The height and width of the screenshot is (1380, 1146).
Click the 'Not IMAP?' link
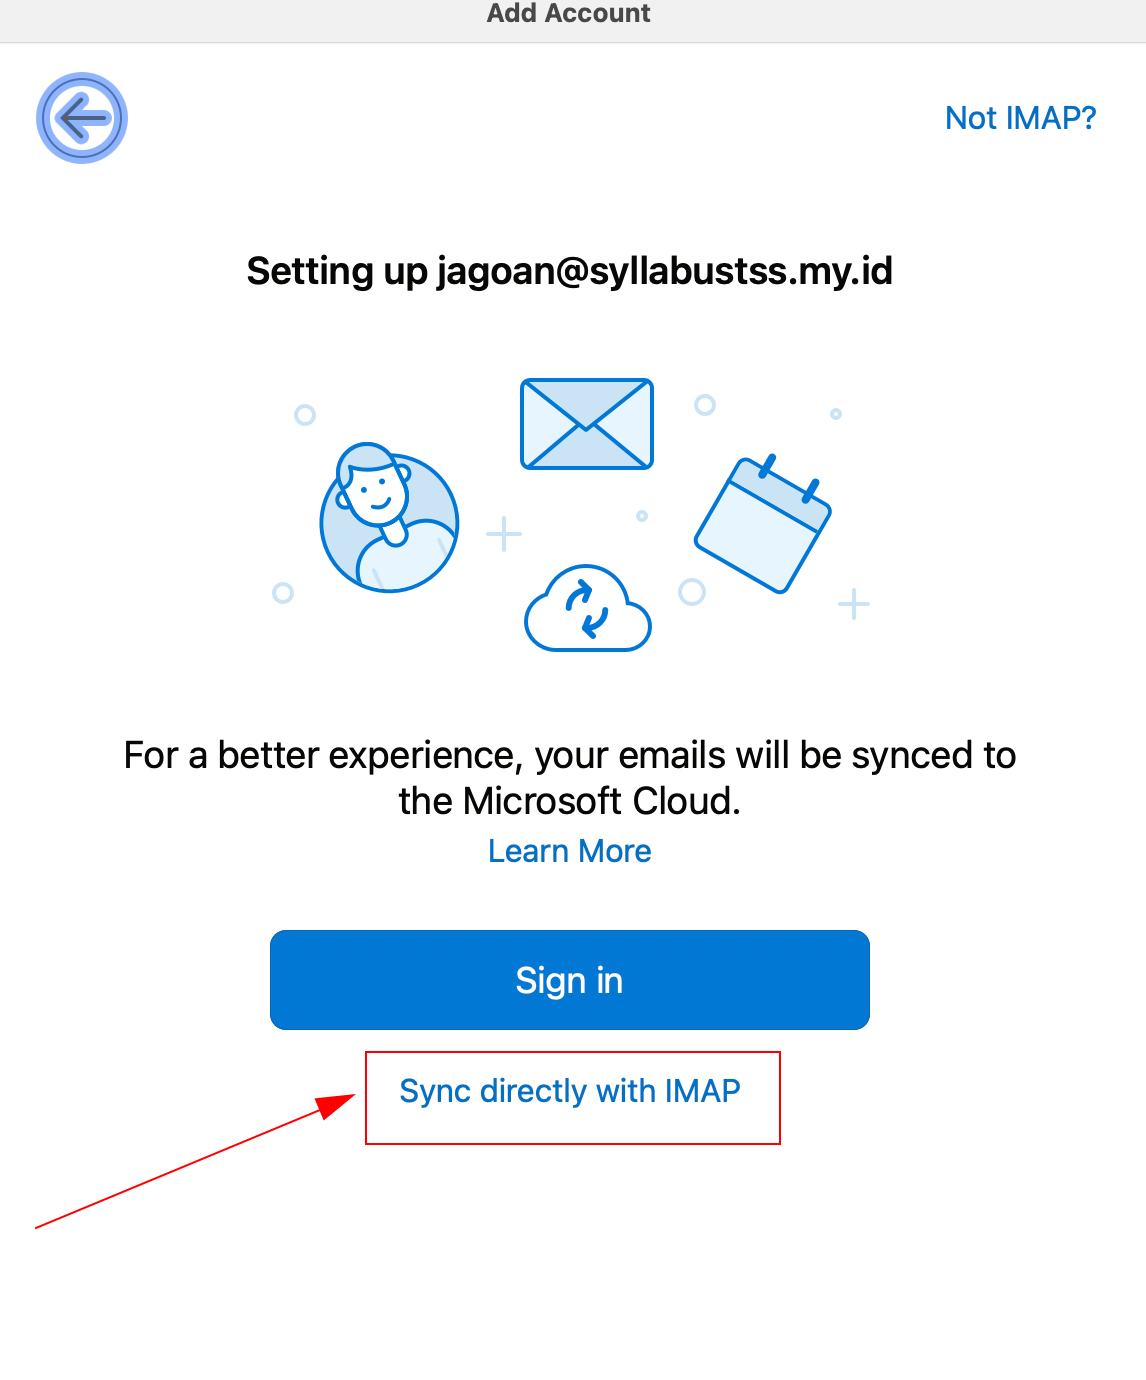[1021, 118]
